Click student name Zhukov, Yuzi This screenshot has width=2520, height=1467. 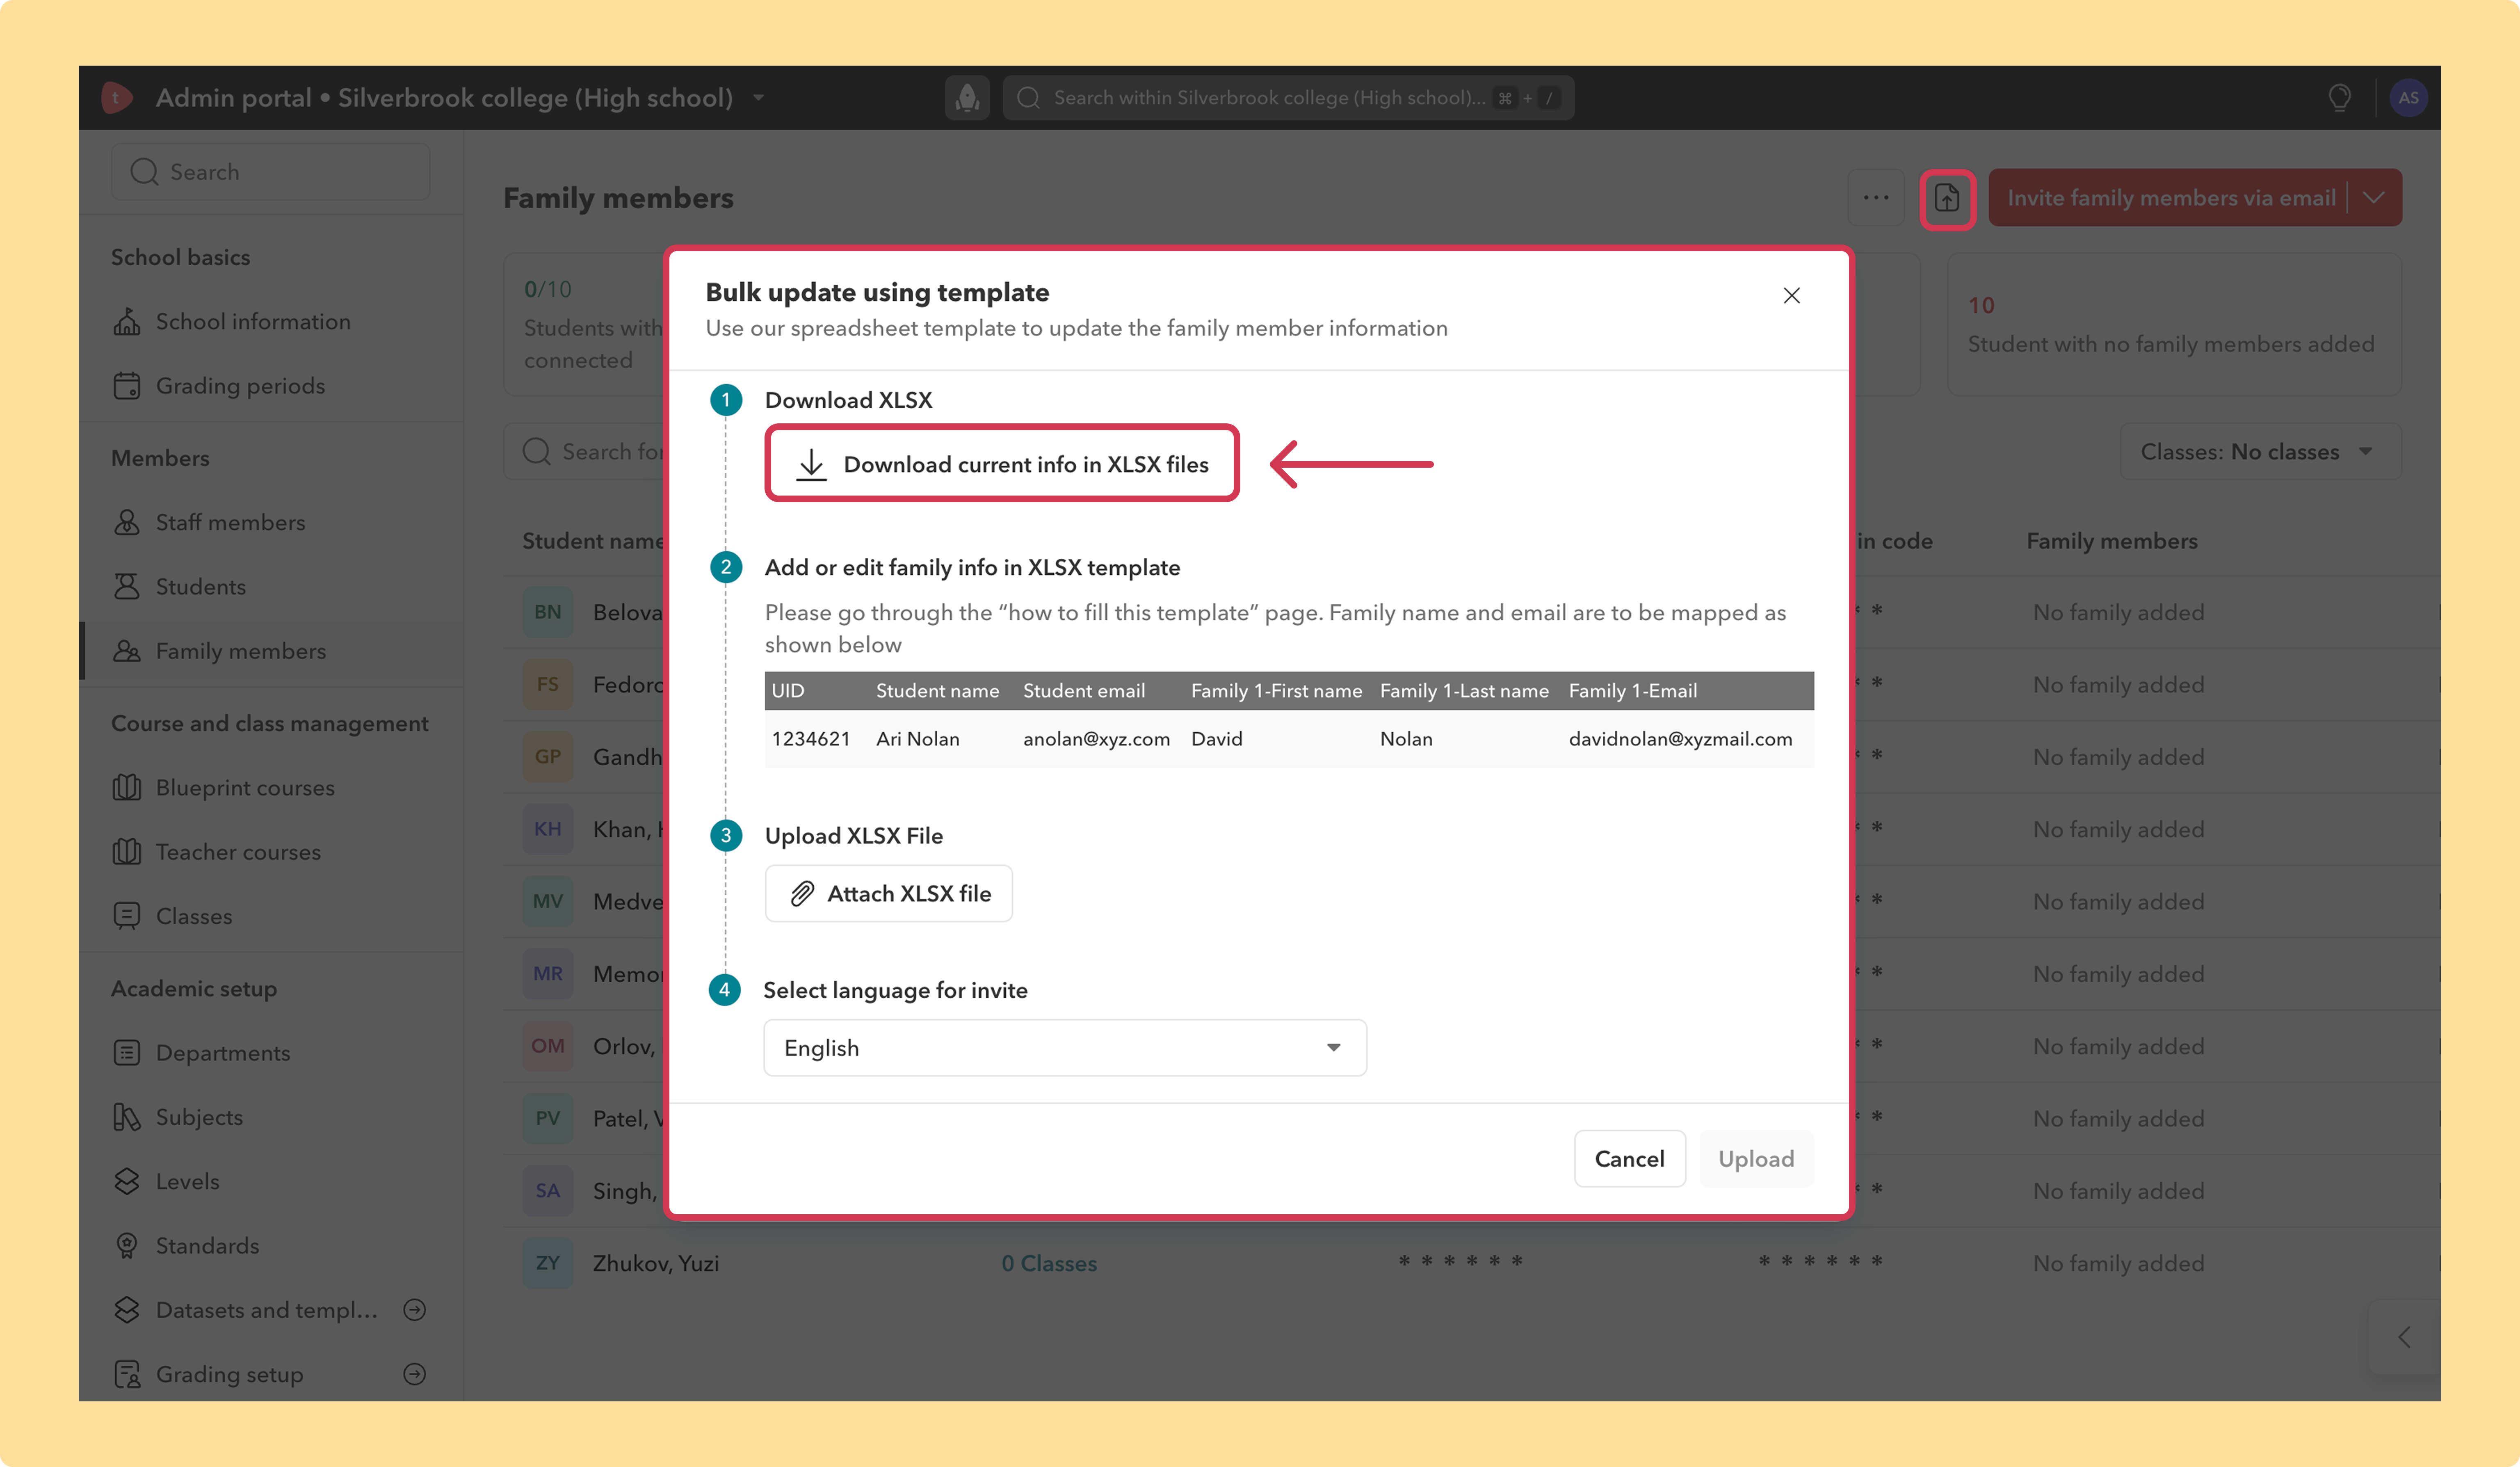(656, 1264)
